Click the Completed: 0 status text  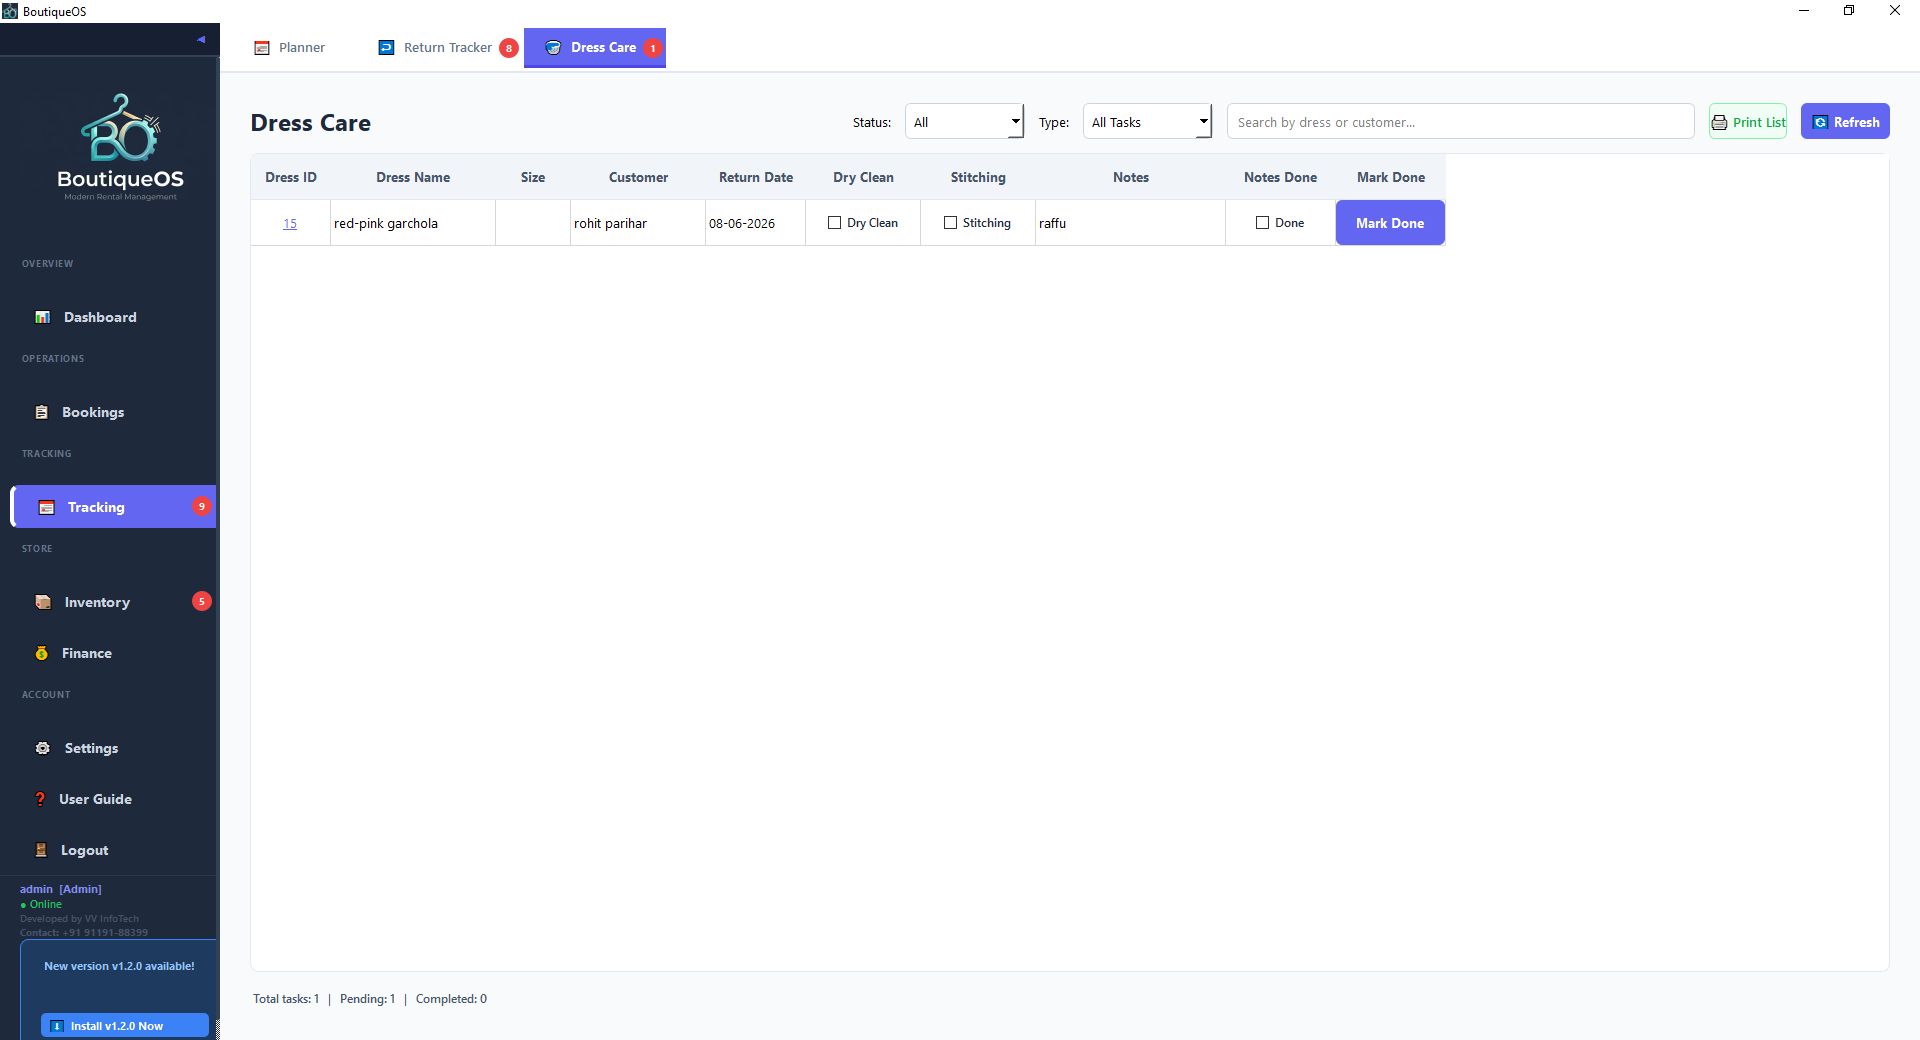tap(451, 999)
